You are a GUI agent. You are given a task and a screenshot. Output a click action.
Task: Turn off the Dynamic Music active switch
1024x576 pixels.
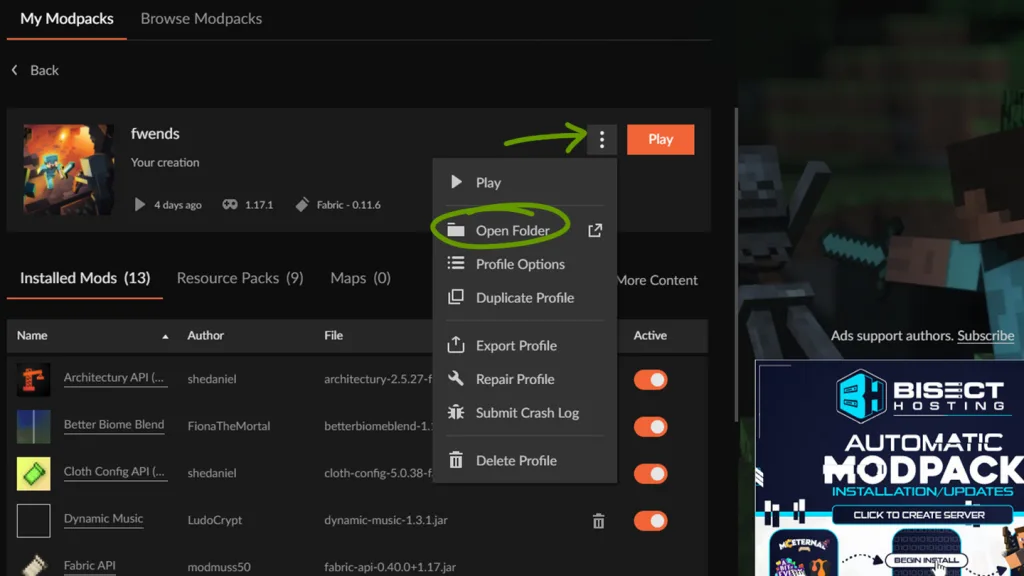point(650,521)
